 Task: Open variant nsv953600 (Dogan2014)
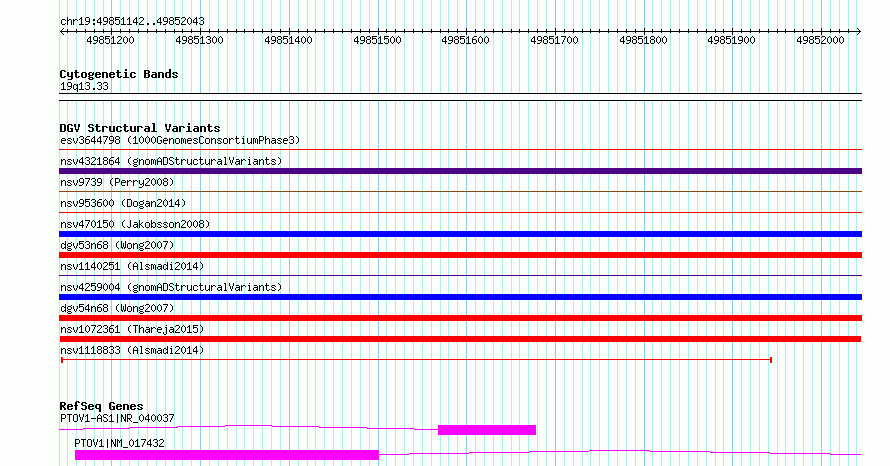point(123,203)
